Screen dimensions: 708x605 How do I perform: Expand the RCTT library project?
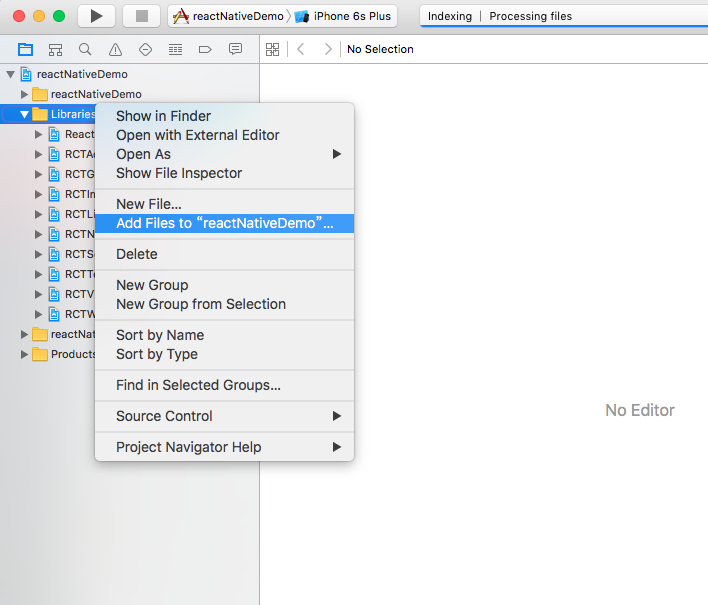pyautogui.click(x=38, y=274)
